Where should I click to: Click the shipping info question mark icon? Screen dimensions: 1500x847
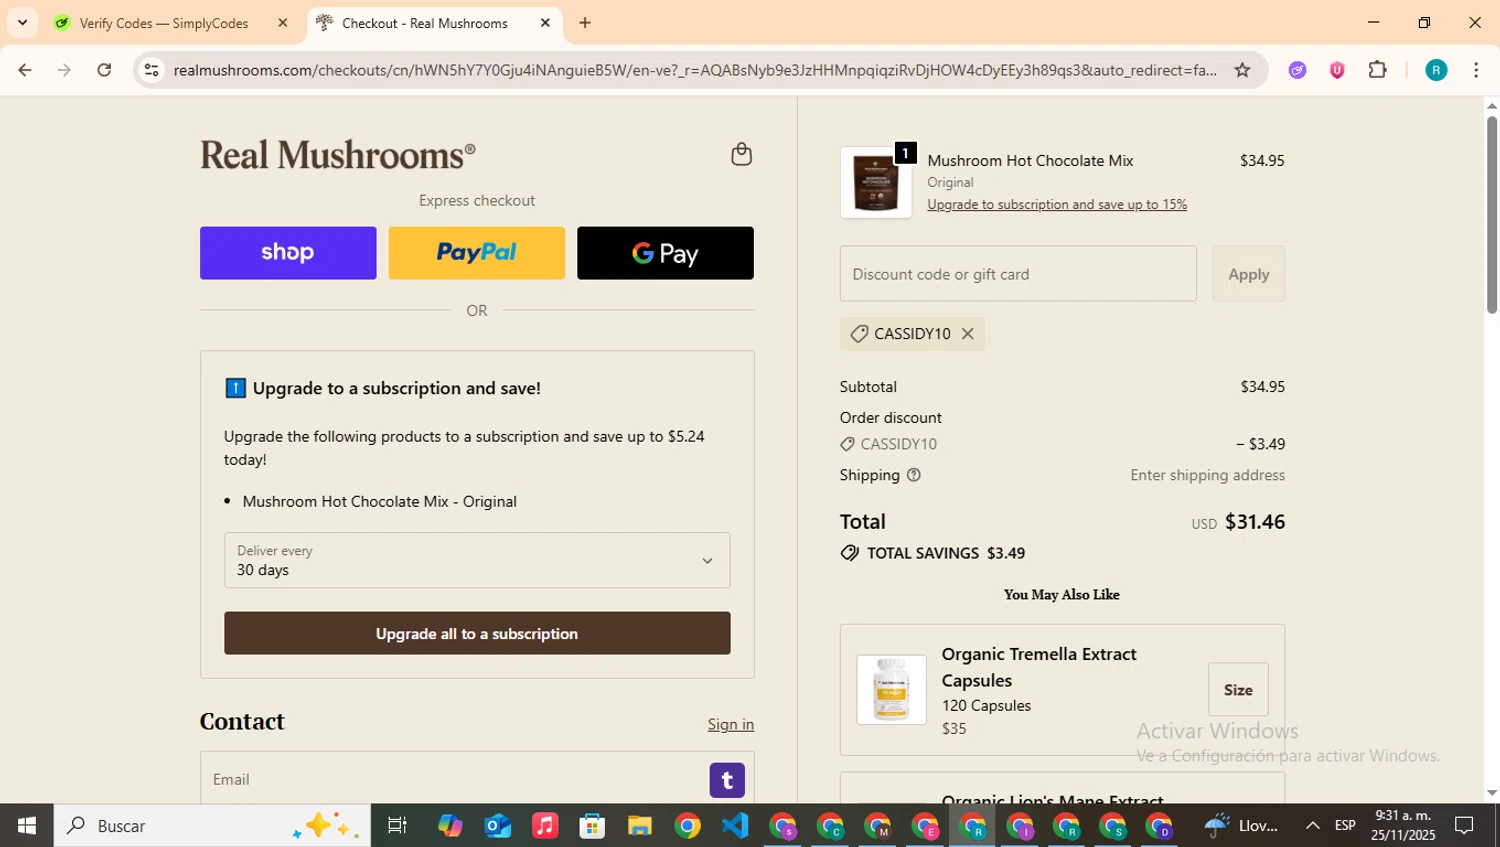[x=913, y=475]
